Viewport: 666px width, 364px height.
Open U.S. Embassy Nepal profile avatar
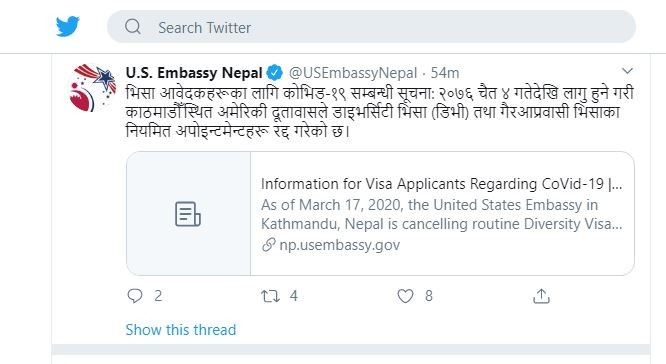click(x=93, y=88)
